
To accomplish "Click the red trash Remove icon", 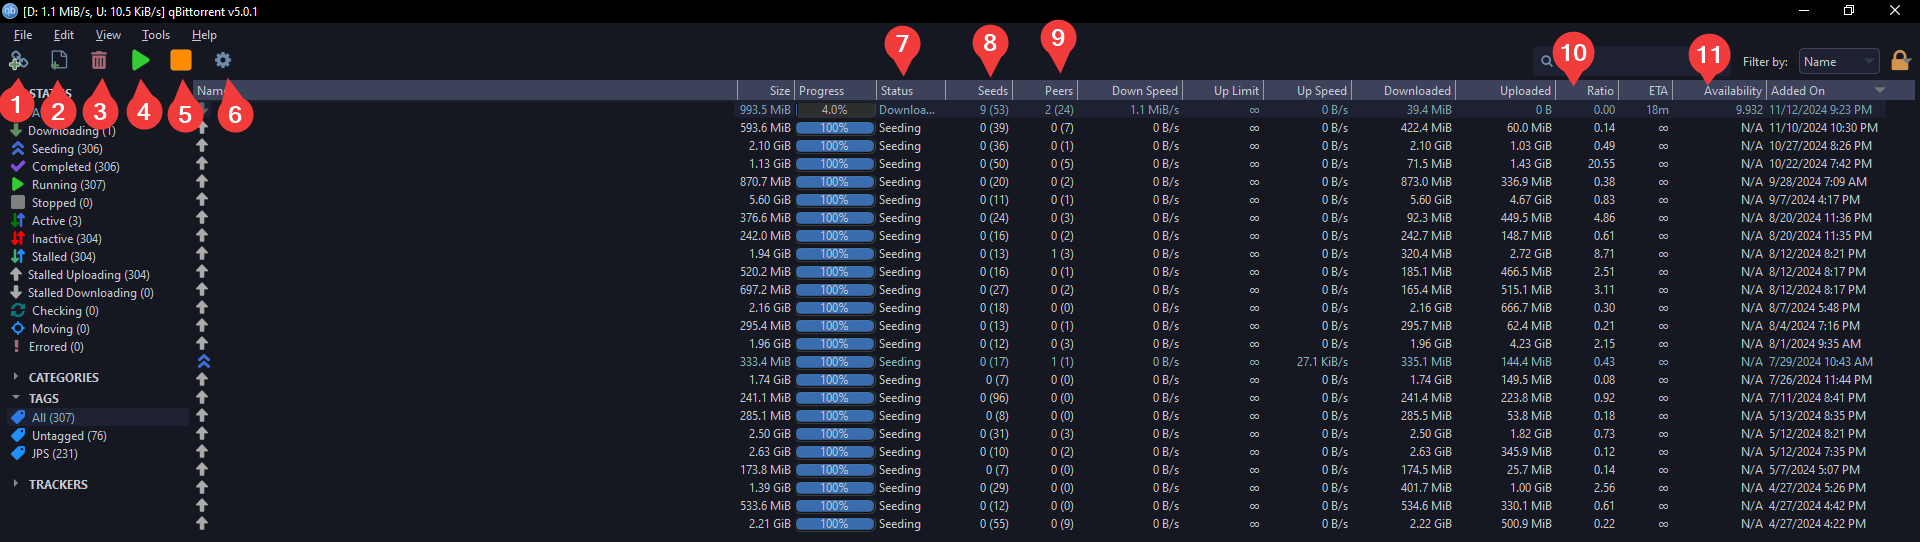I will tap(99, 61).
